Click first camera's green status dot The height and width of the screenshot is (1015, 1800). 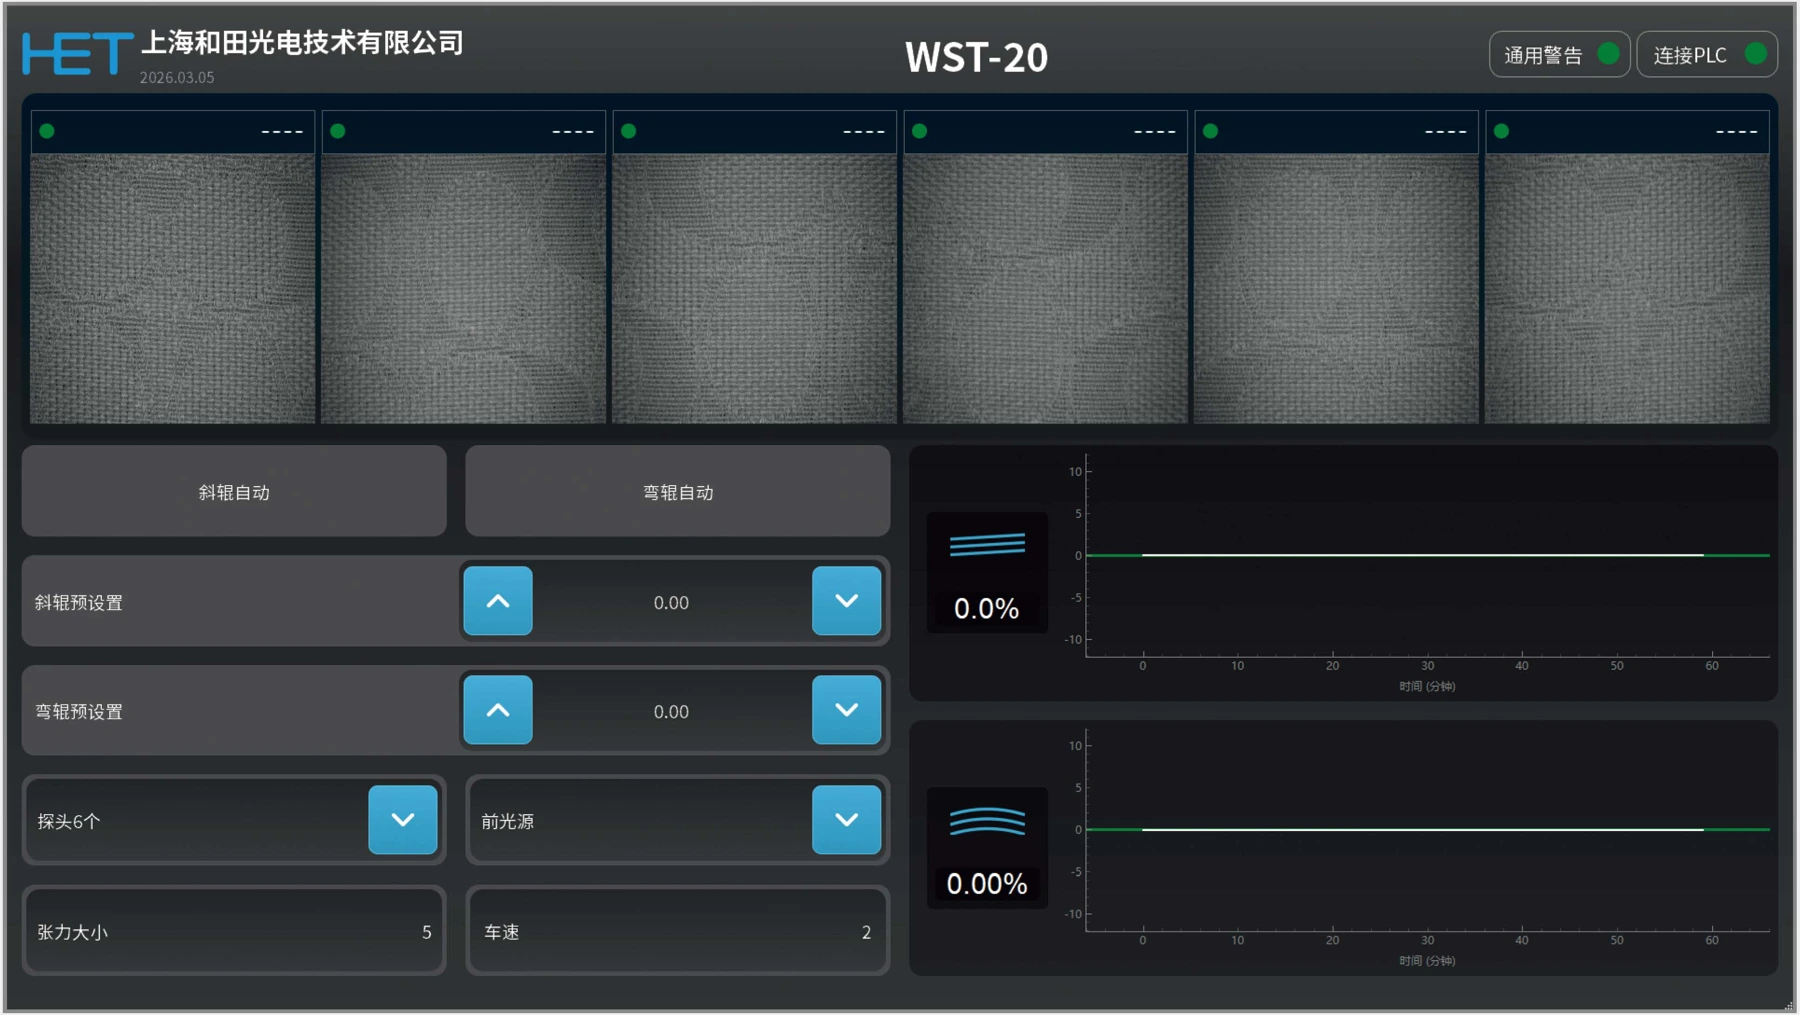[47, 131]
